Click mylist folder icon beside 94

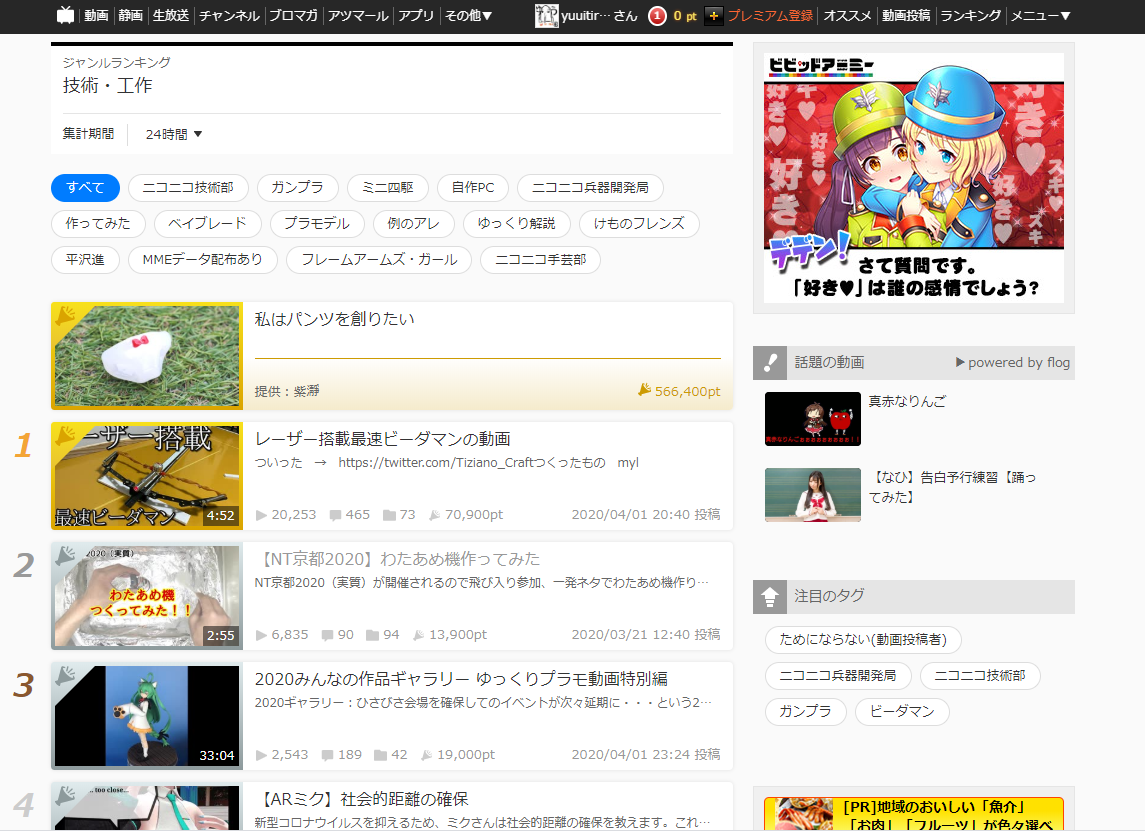(372, 635)
